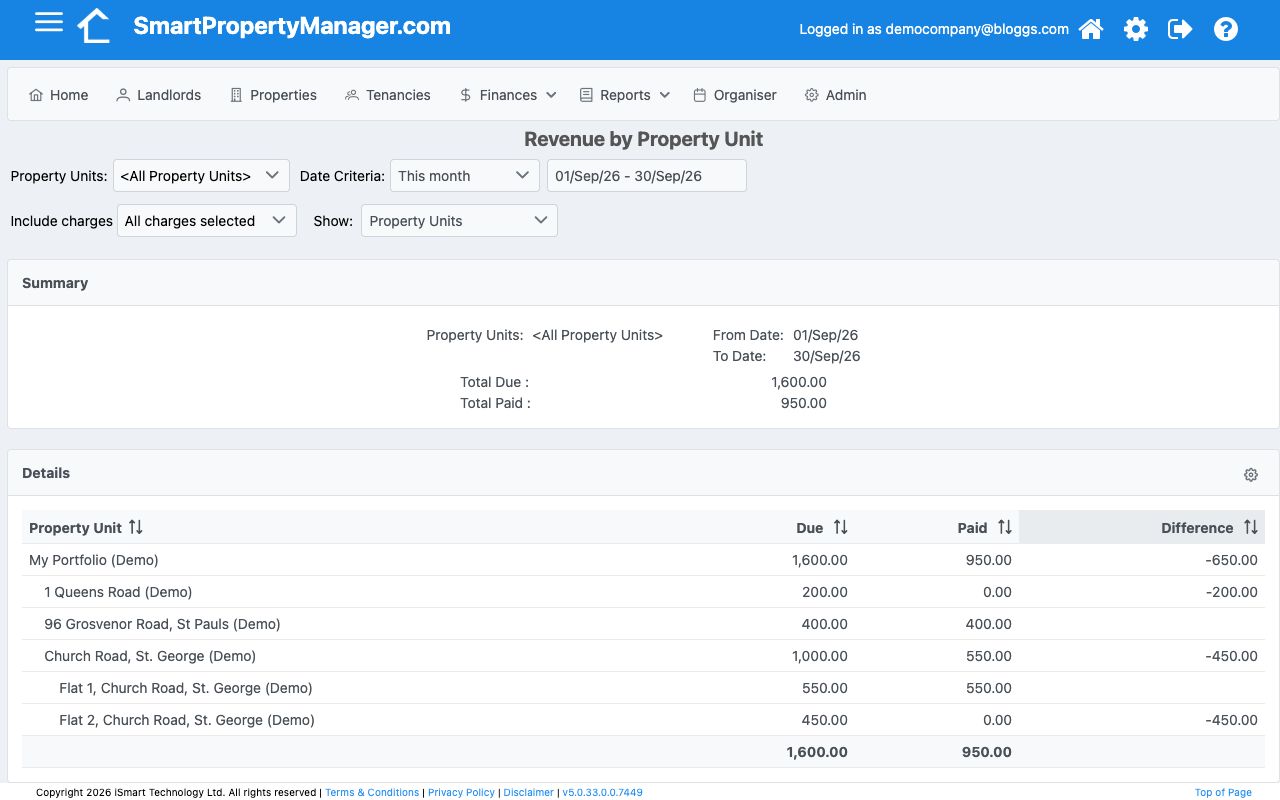Open the Show dropdown

459,221
